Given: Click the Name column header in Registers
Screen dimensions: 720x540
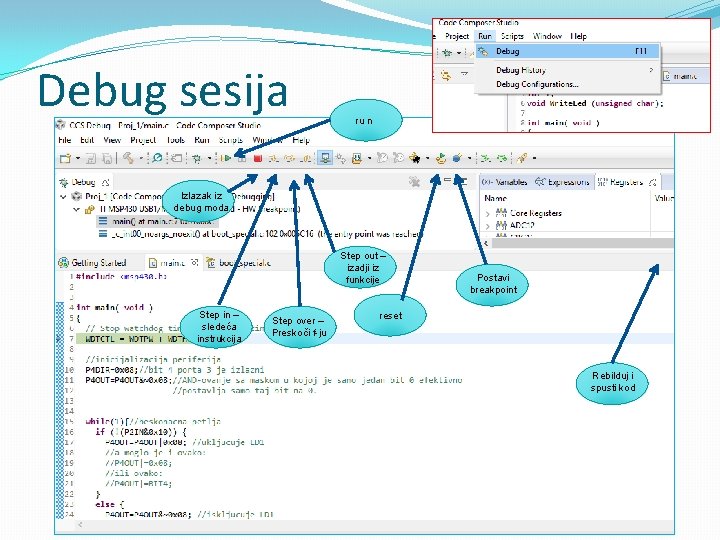Looking at the screenshot, I should 495,198.
